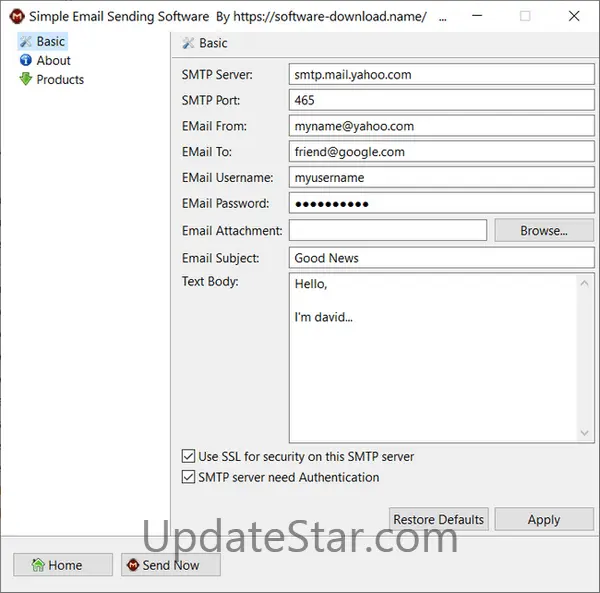The height and width of the screenshot is (593, 600).
Task: Click the Send Now button
Action: 171,565
